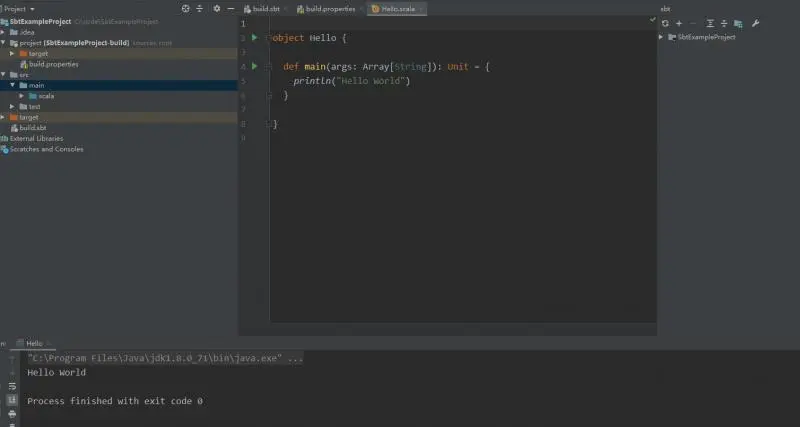Fold the main method body in the gutter

pyautogui.click(x=267, y=66)
